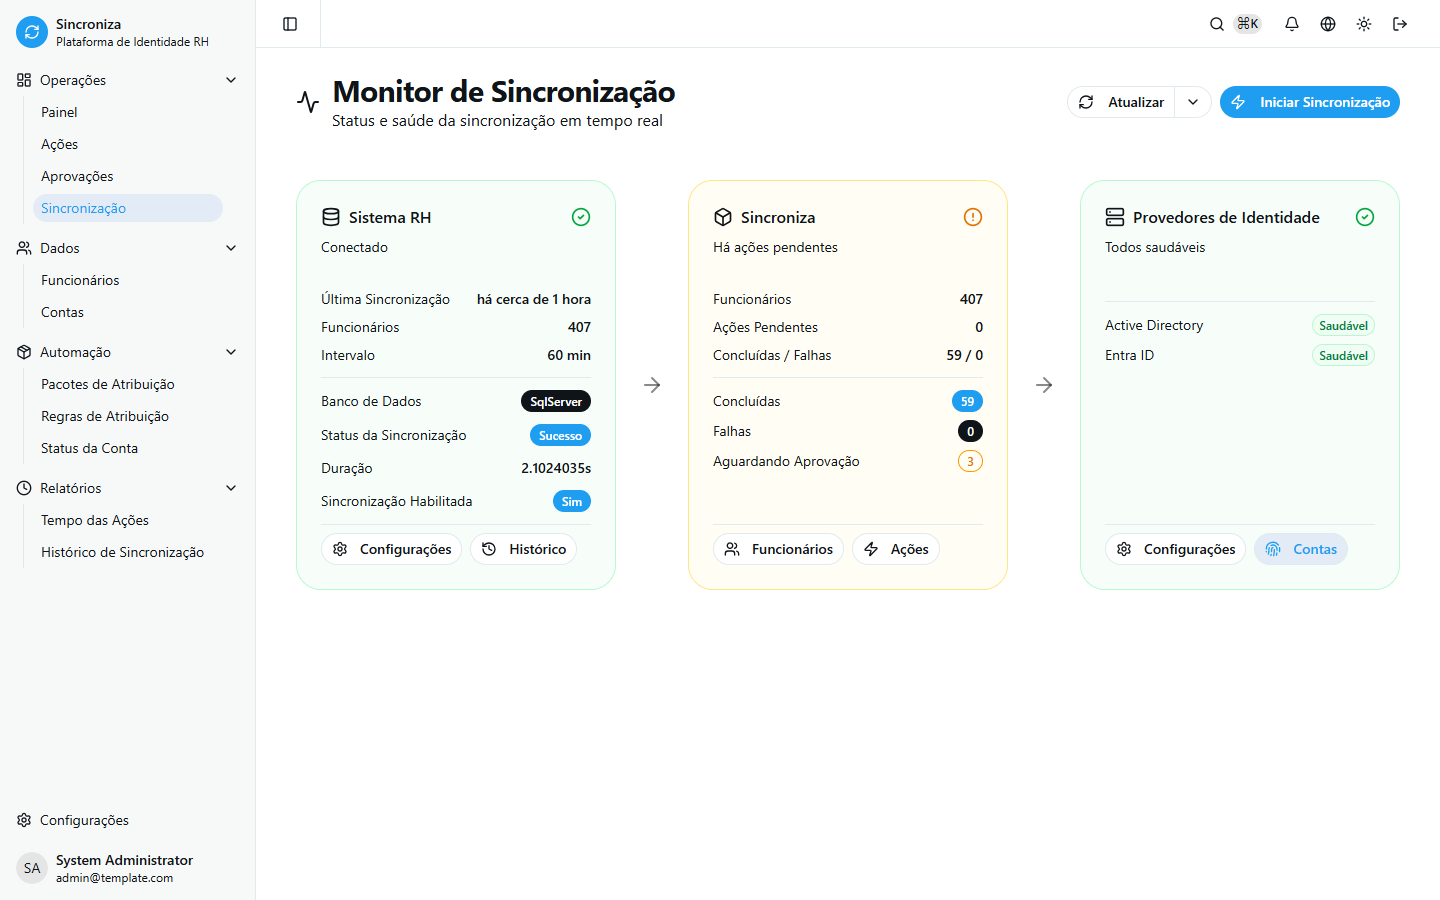Click the Sincroniza logo icon

click(x=32, y=32)
